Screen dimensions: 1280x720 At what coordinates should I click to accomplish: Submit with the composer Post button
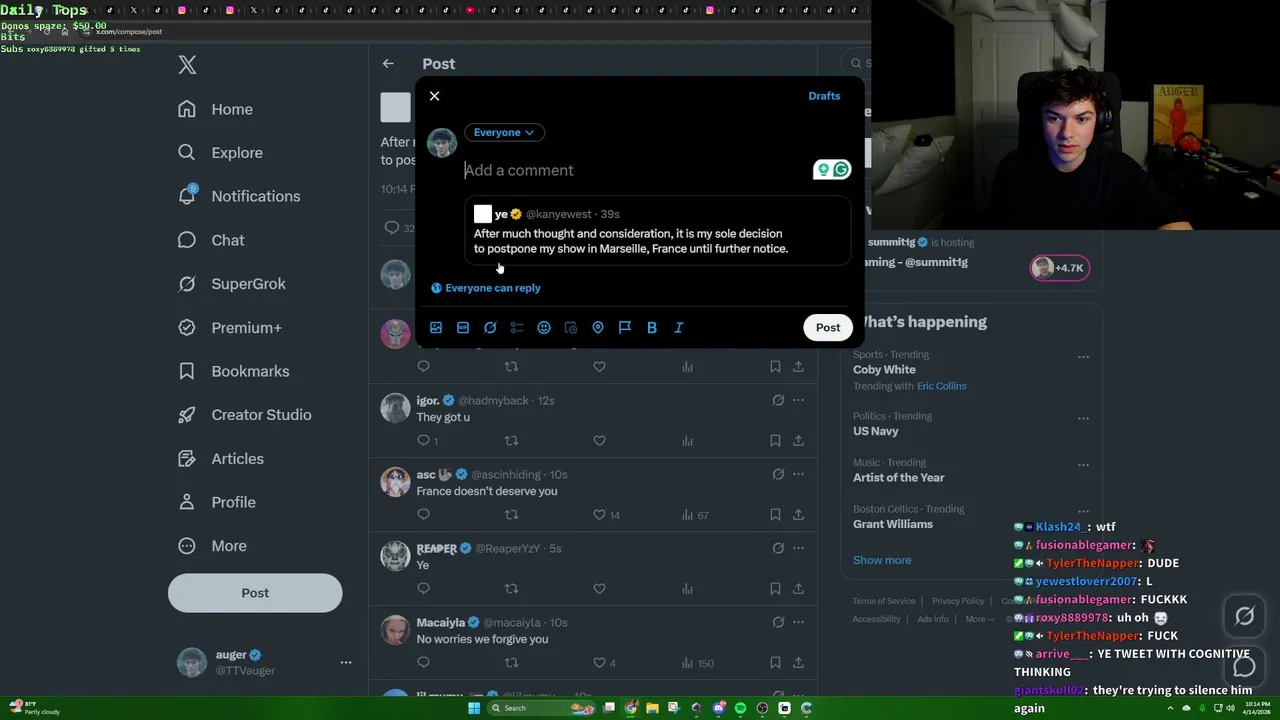tap(828, 328)
